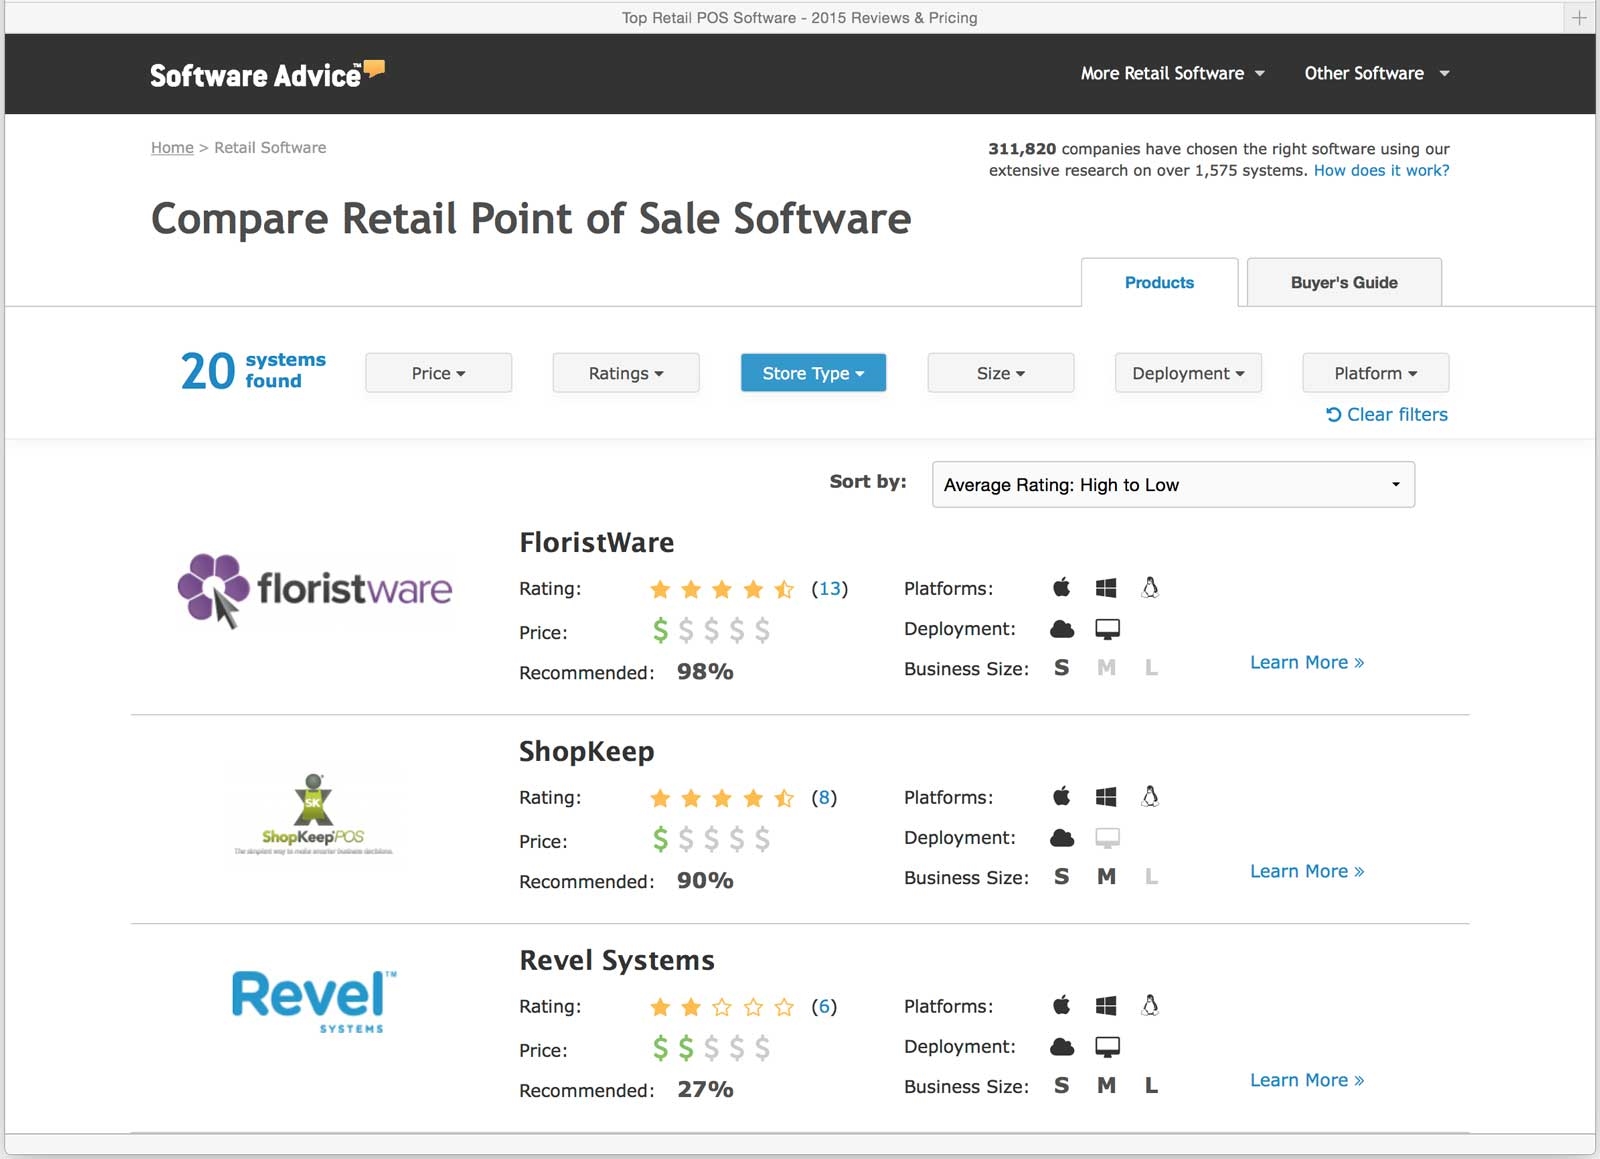Click ShopKeep dollar price indicator
The width and height of the screenshot is (1600, 1159).
tap(711, 839)
